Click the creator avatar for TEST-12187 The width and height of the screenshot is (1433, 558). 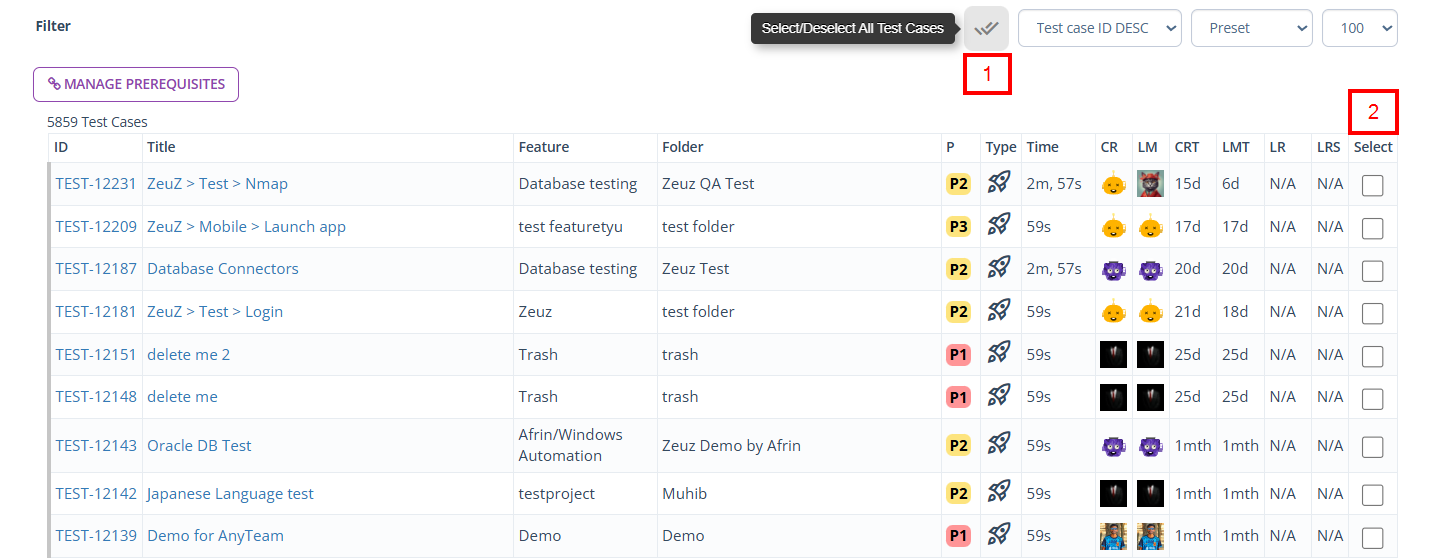click(x=1112, y=269)
